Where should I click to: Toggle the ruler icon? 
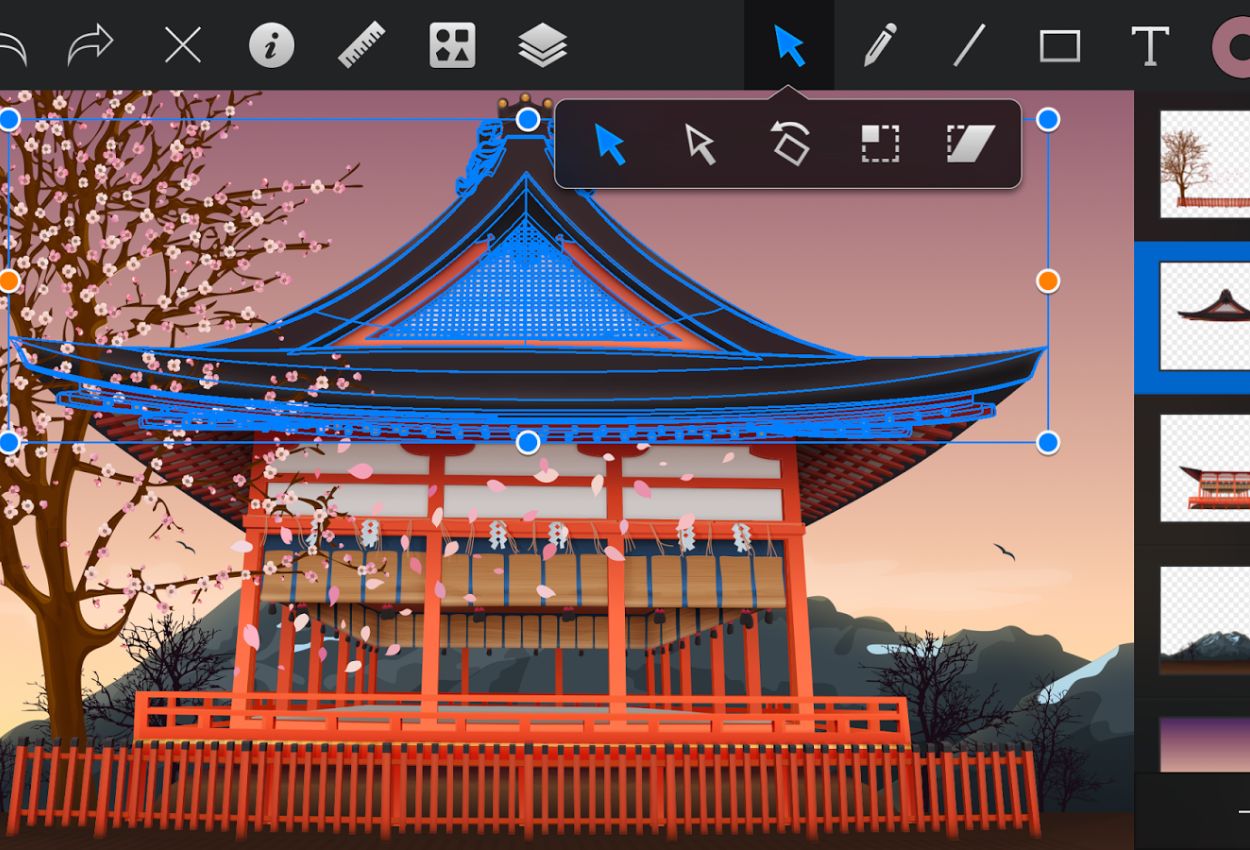point(362,46)
